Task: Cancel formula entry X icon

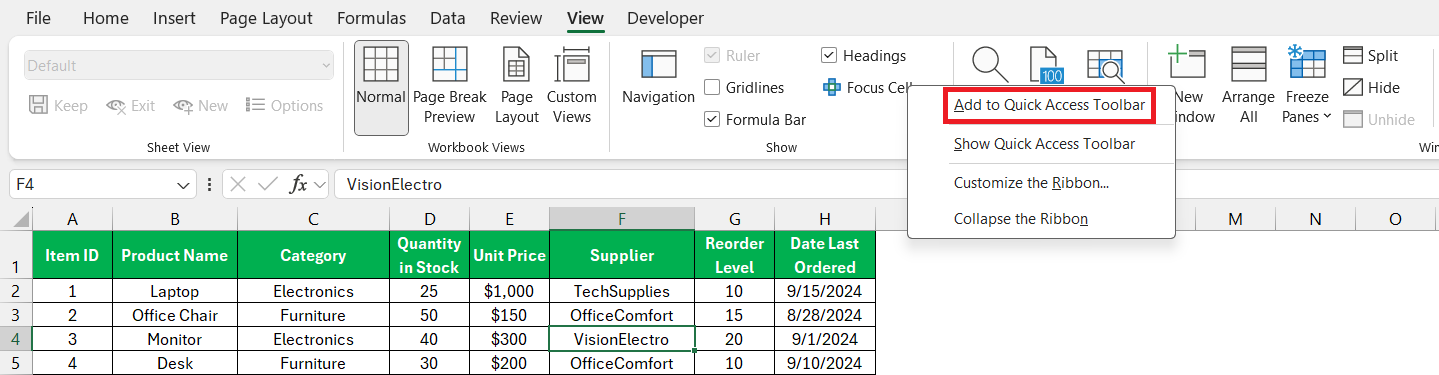Action: (x=238, y=184)
